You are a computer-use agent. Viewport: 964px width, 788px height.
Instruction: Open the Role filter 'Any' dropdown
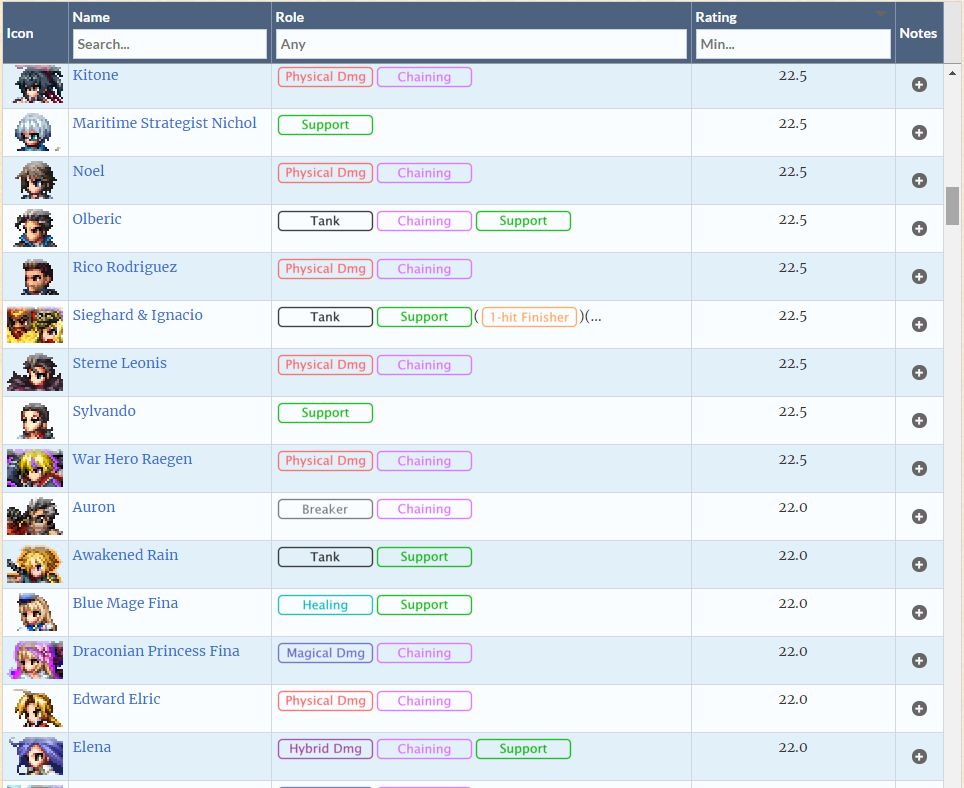coord(481,44)
